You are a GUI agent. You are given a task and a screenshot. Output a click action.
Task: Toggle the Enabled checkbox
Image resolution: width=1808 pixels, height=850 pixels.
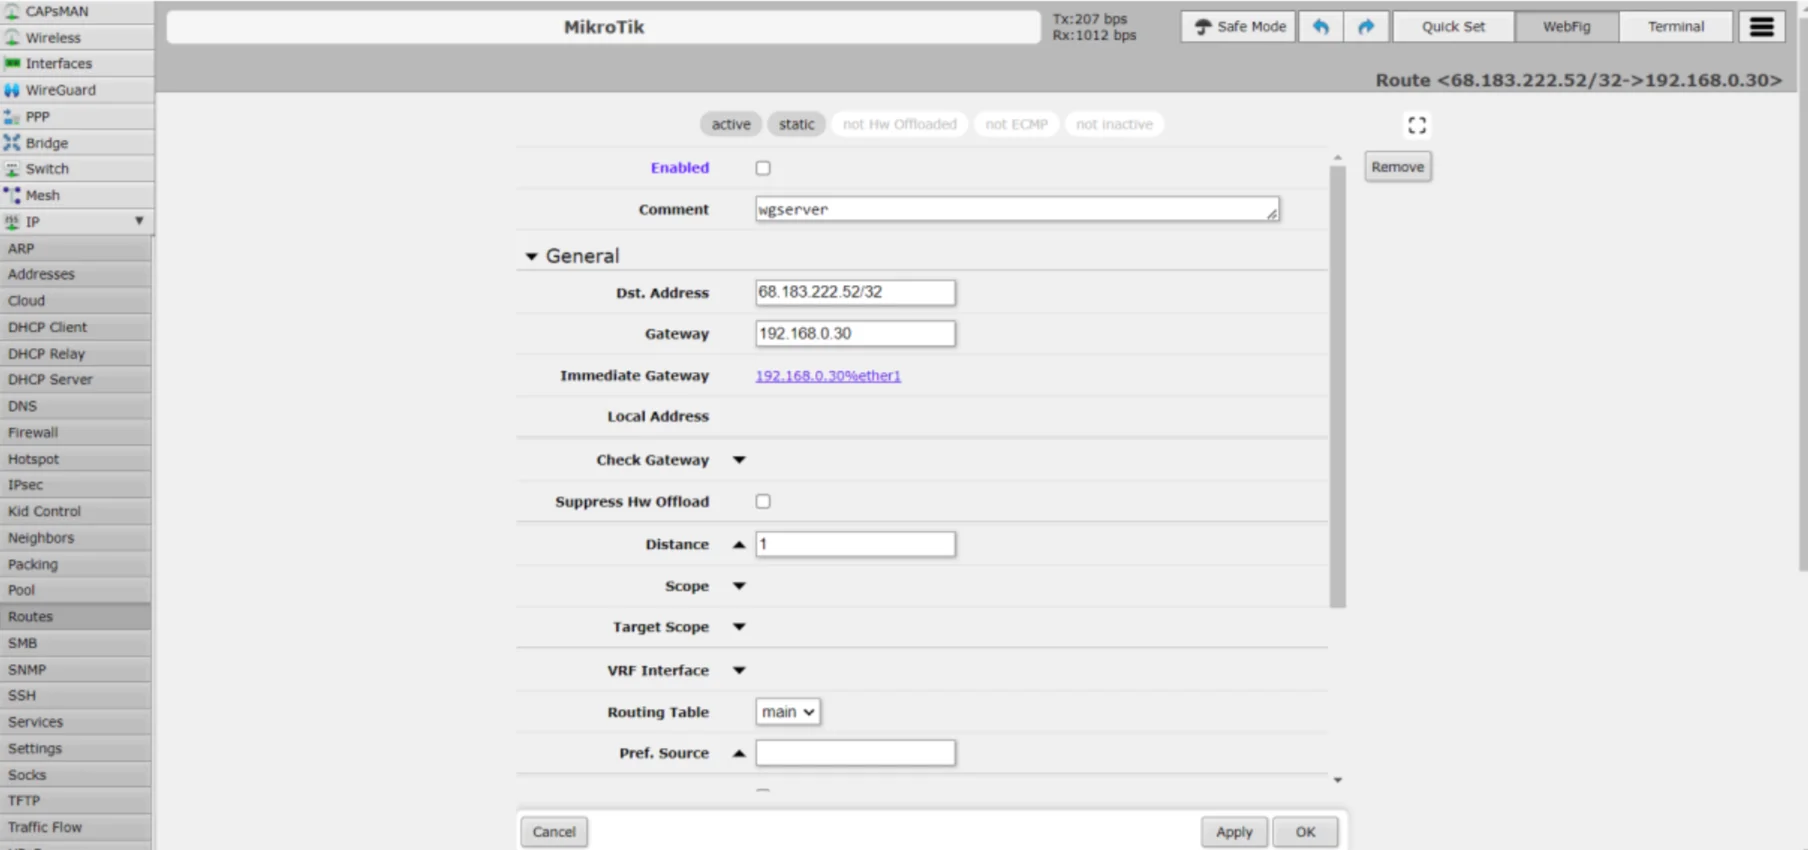pyautogui.click(x=763, y=168)
